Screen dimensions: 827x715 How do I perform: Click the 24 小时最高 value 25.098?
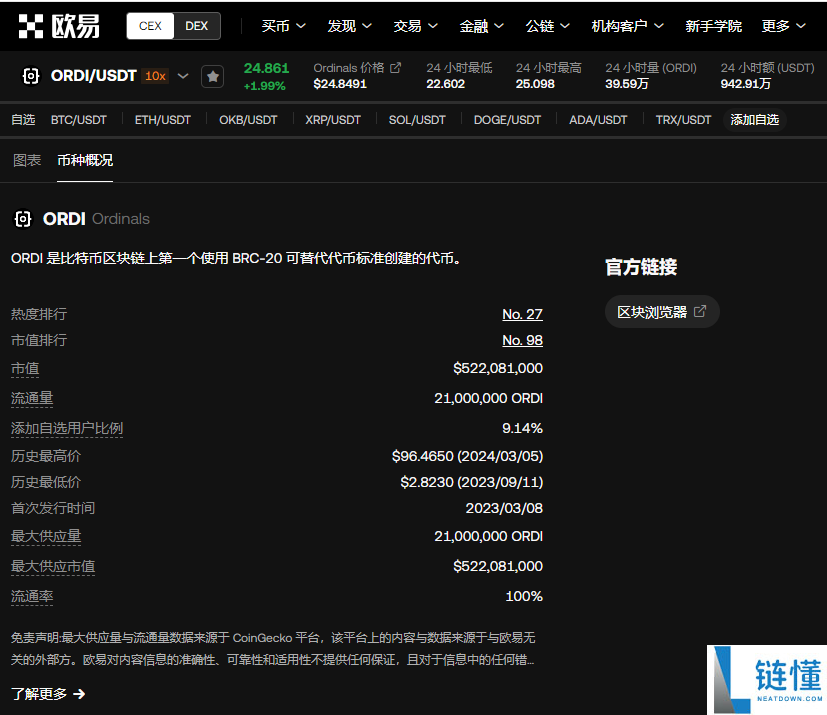pos(535,84)
